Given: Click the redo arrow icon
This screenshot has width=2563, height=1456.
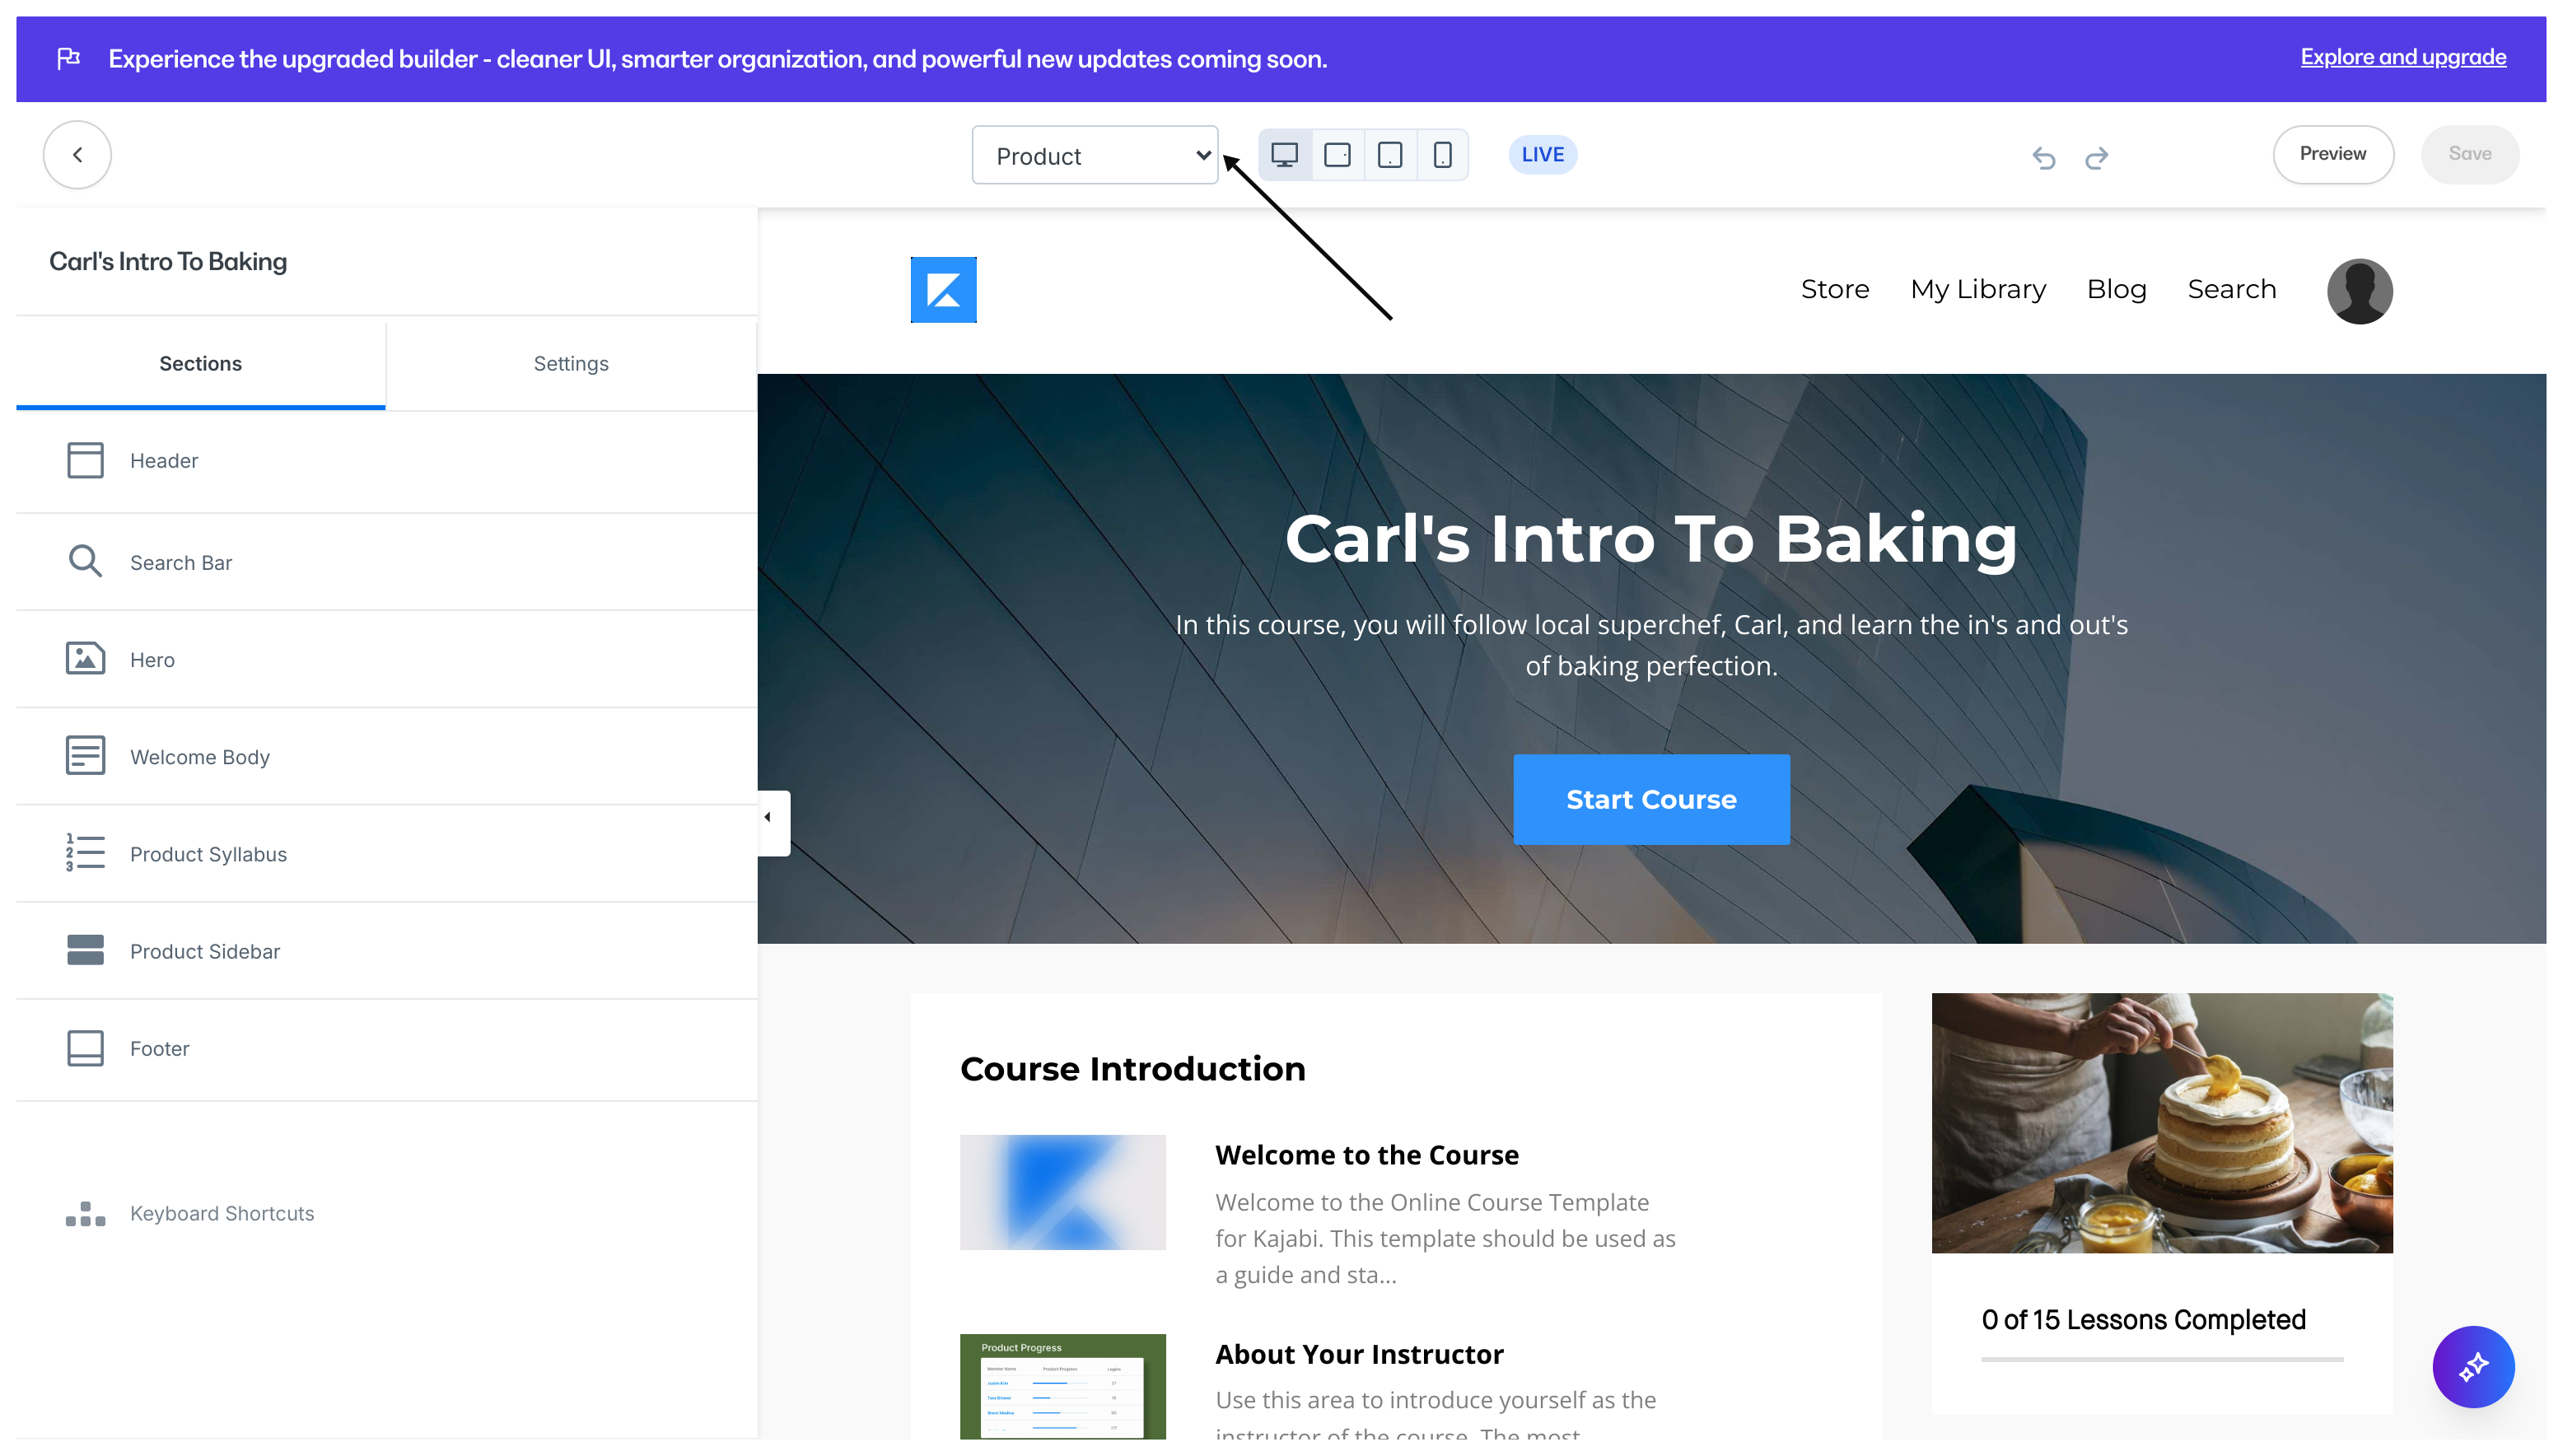Looking at the screenshot, I should (x=2096, y=157).
